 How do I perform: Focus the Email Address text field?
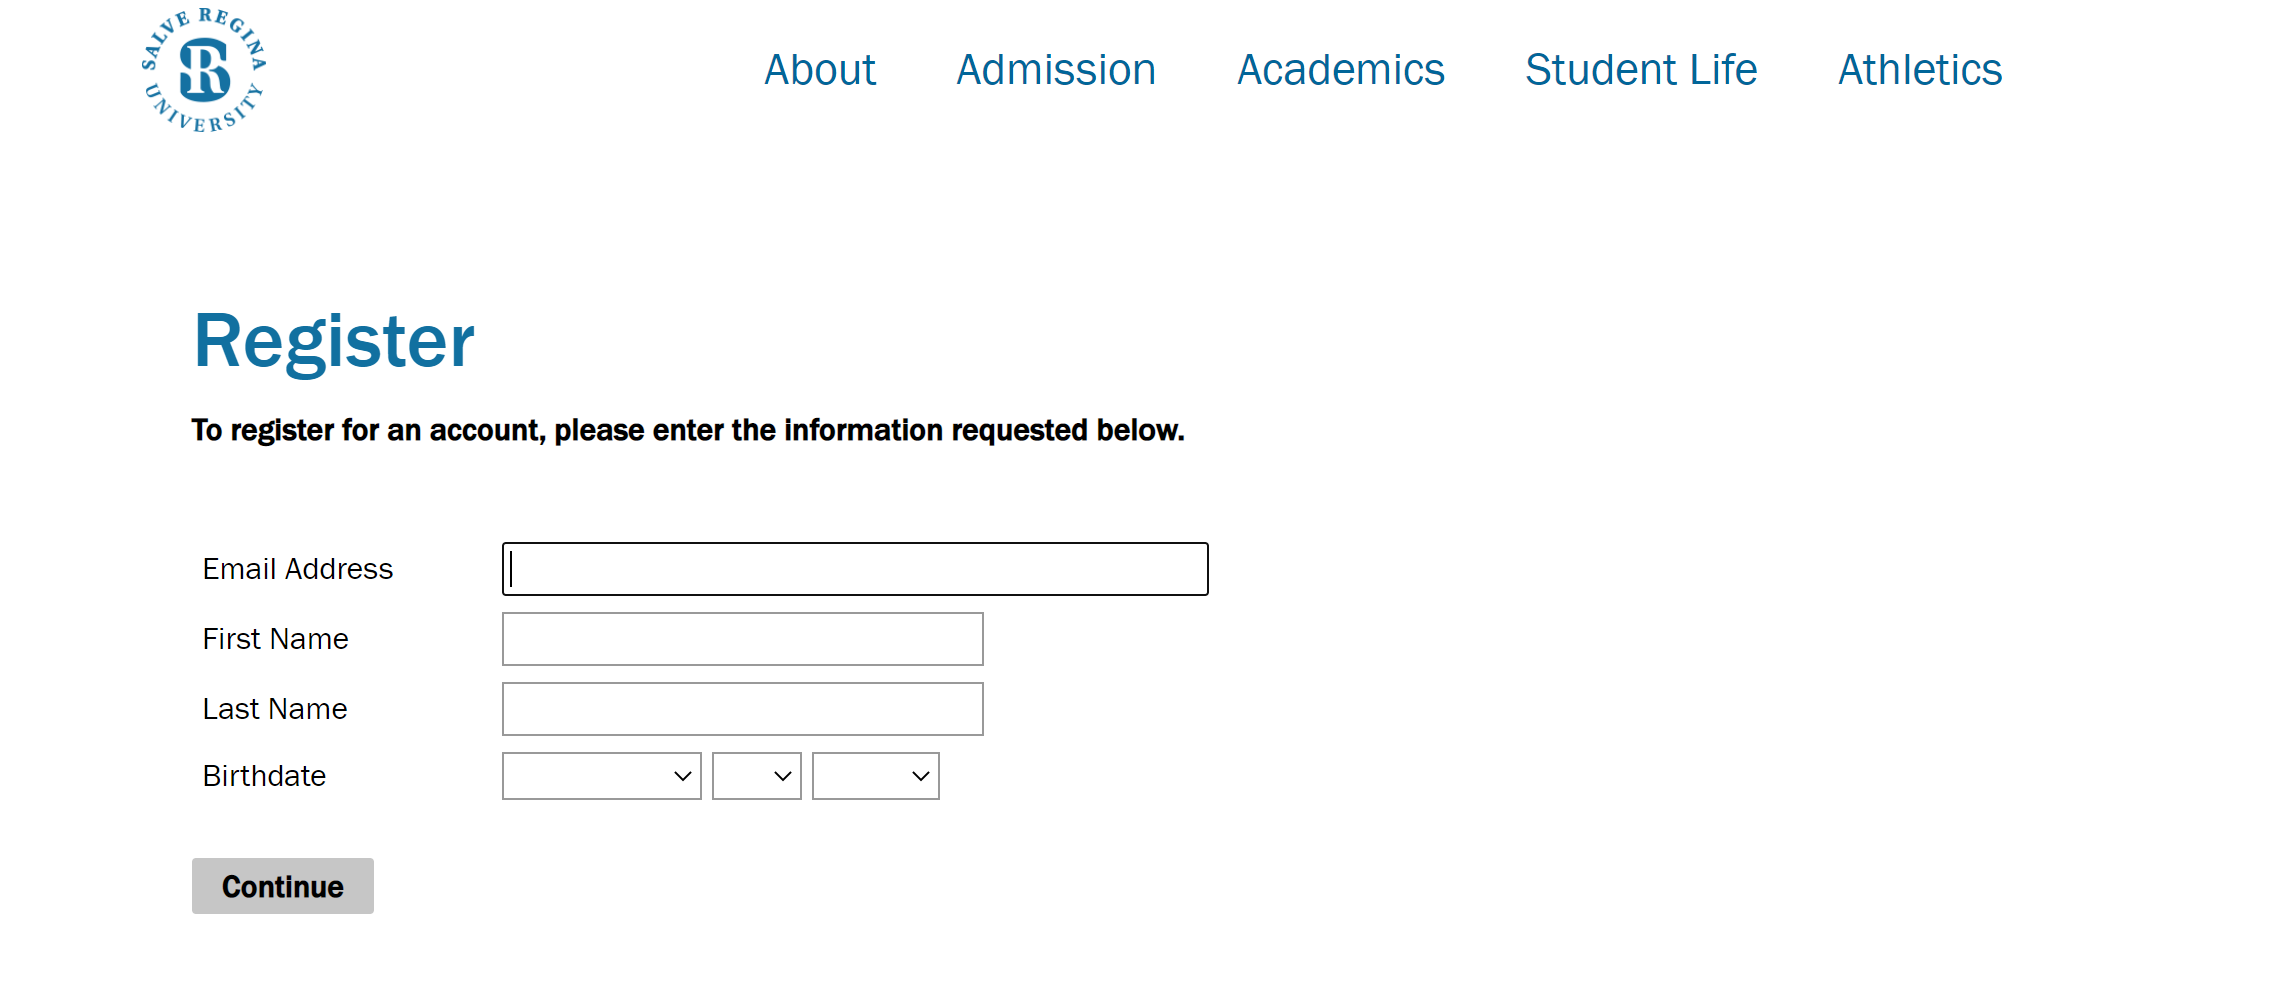855,569
